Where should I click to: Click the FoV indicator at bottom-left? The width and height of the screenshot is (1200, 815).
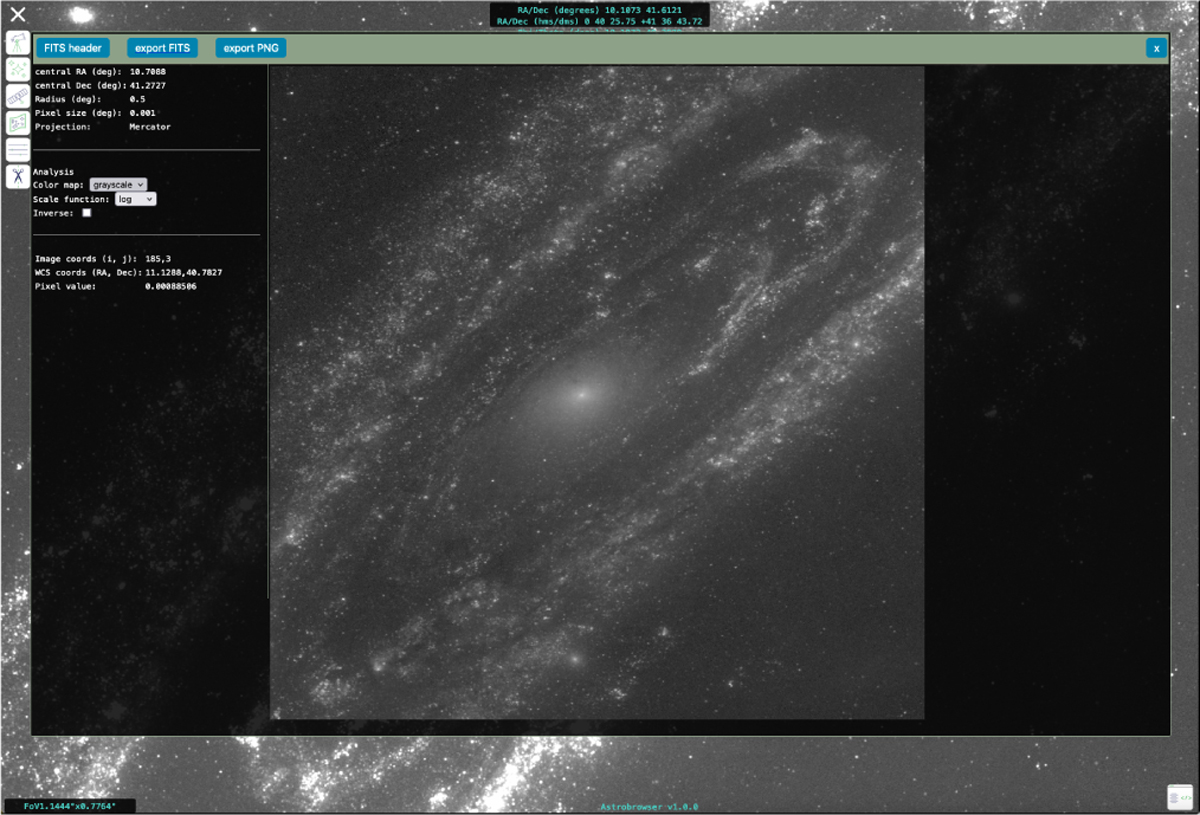pyautogui.click(x=70, y=806)
